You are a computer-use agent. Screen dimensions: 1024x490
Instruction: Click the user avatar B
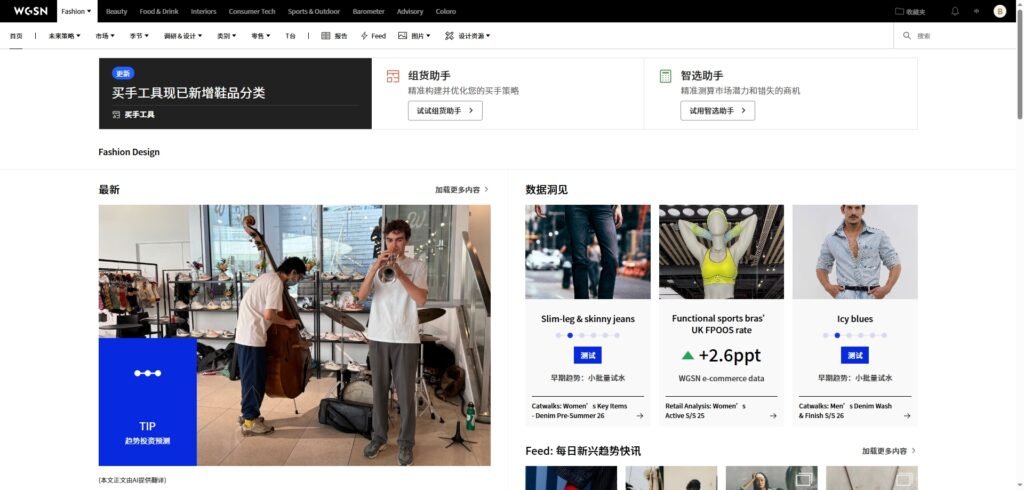(x=999, y=11)
